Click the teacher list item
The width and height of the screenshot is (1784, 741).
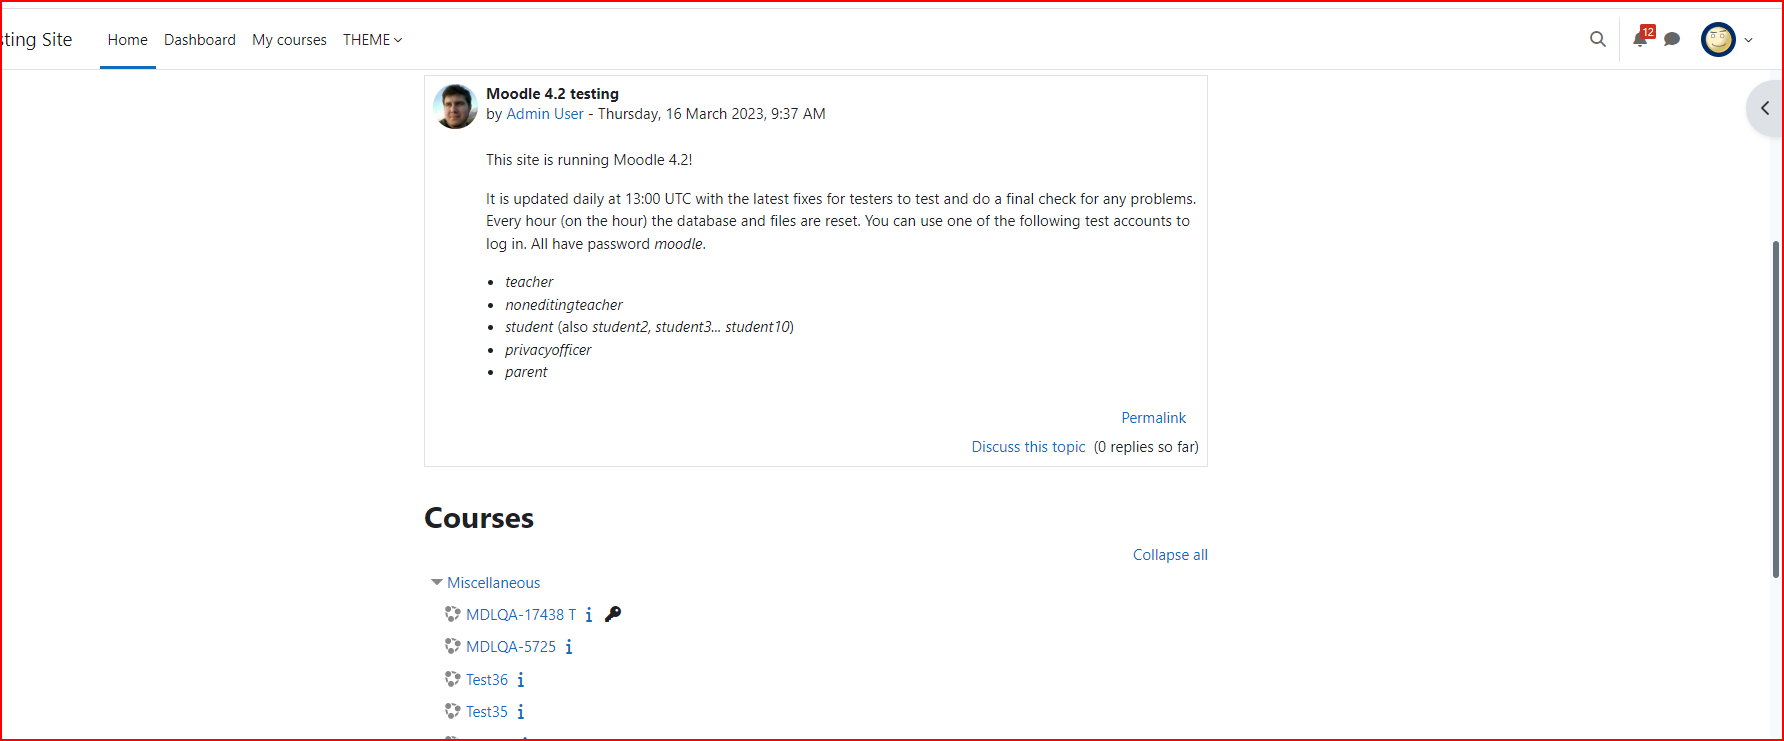(x=529, y=282)
